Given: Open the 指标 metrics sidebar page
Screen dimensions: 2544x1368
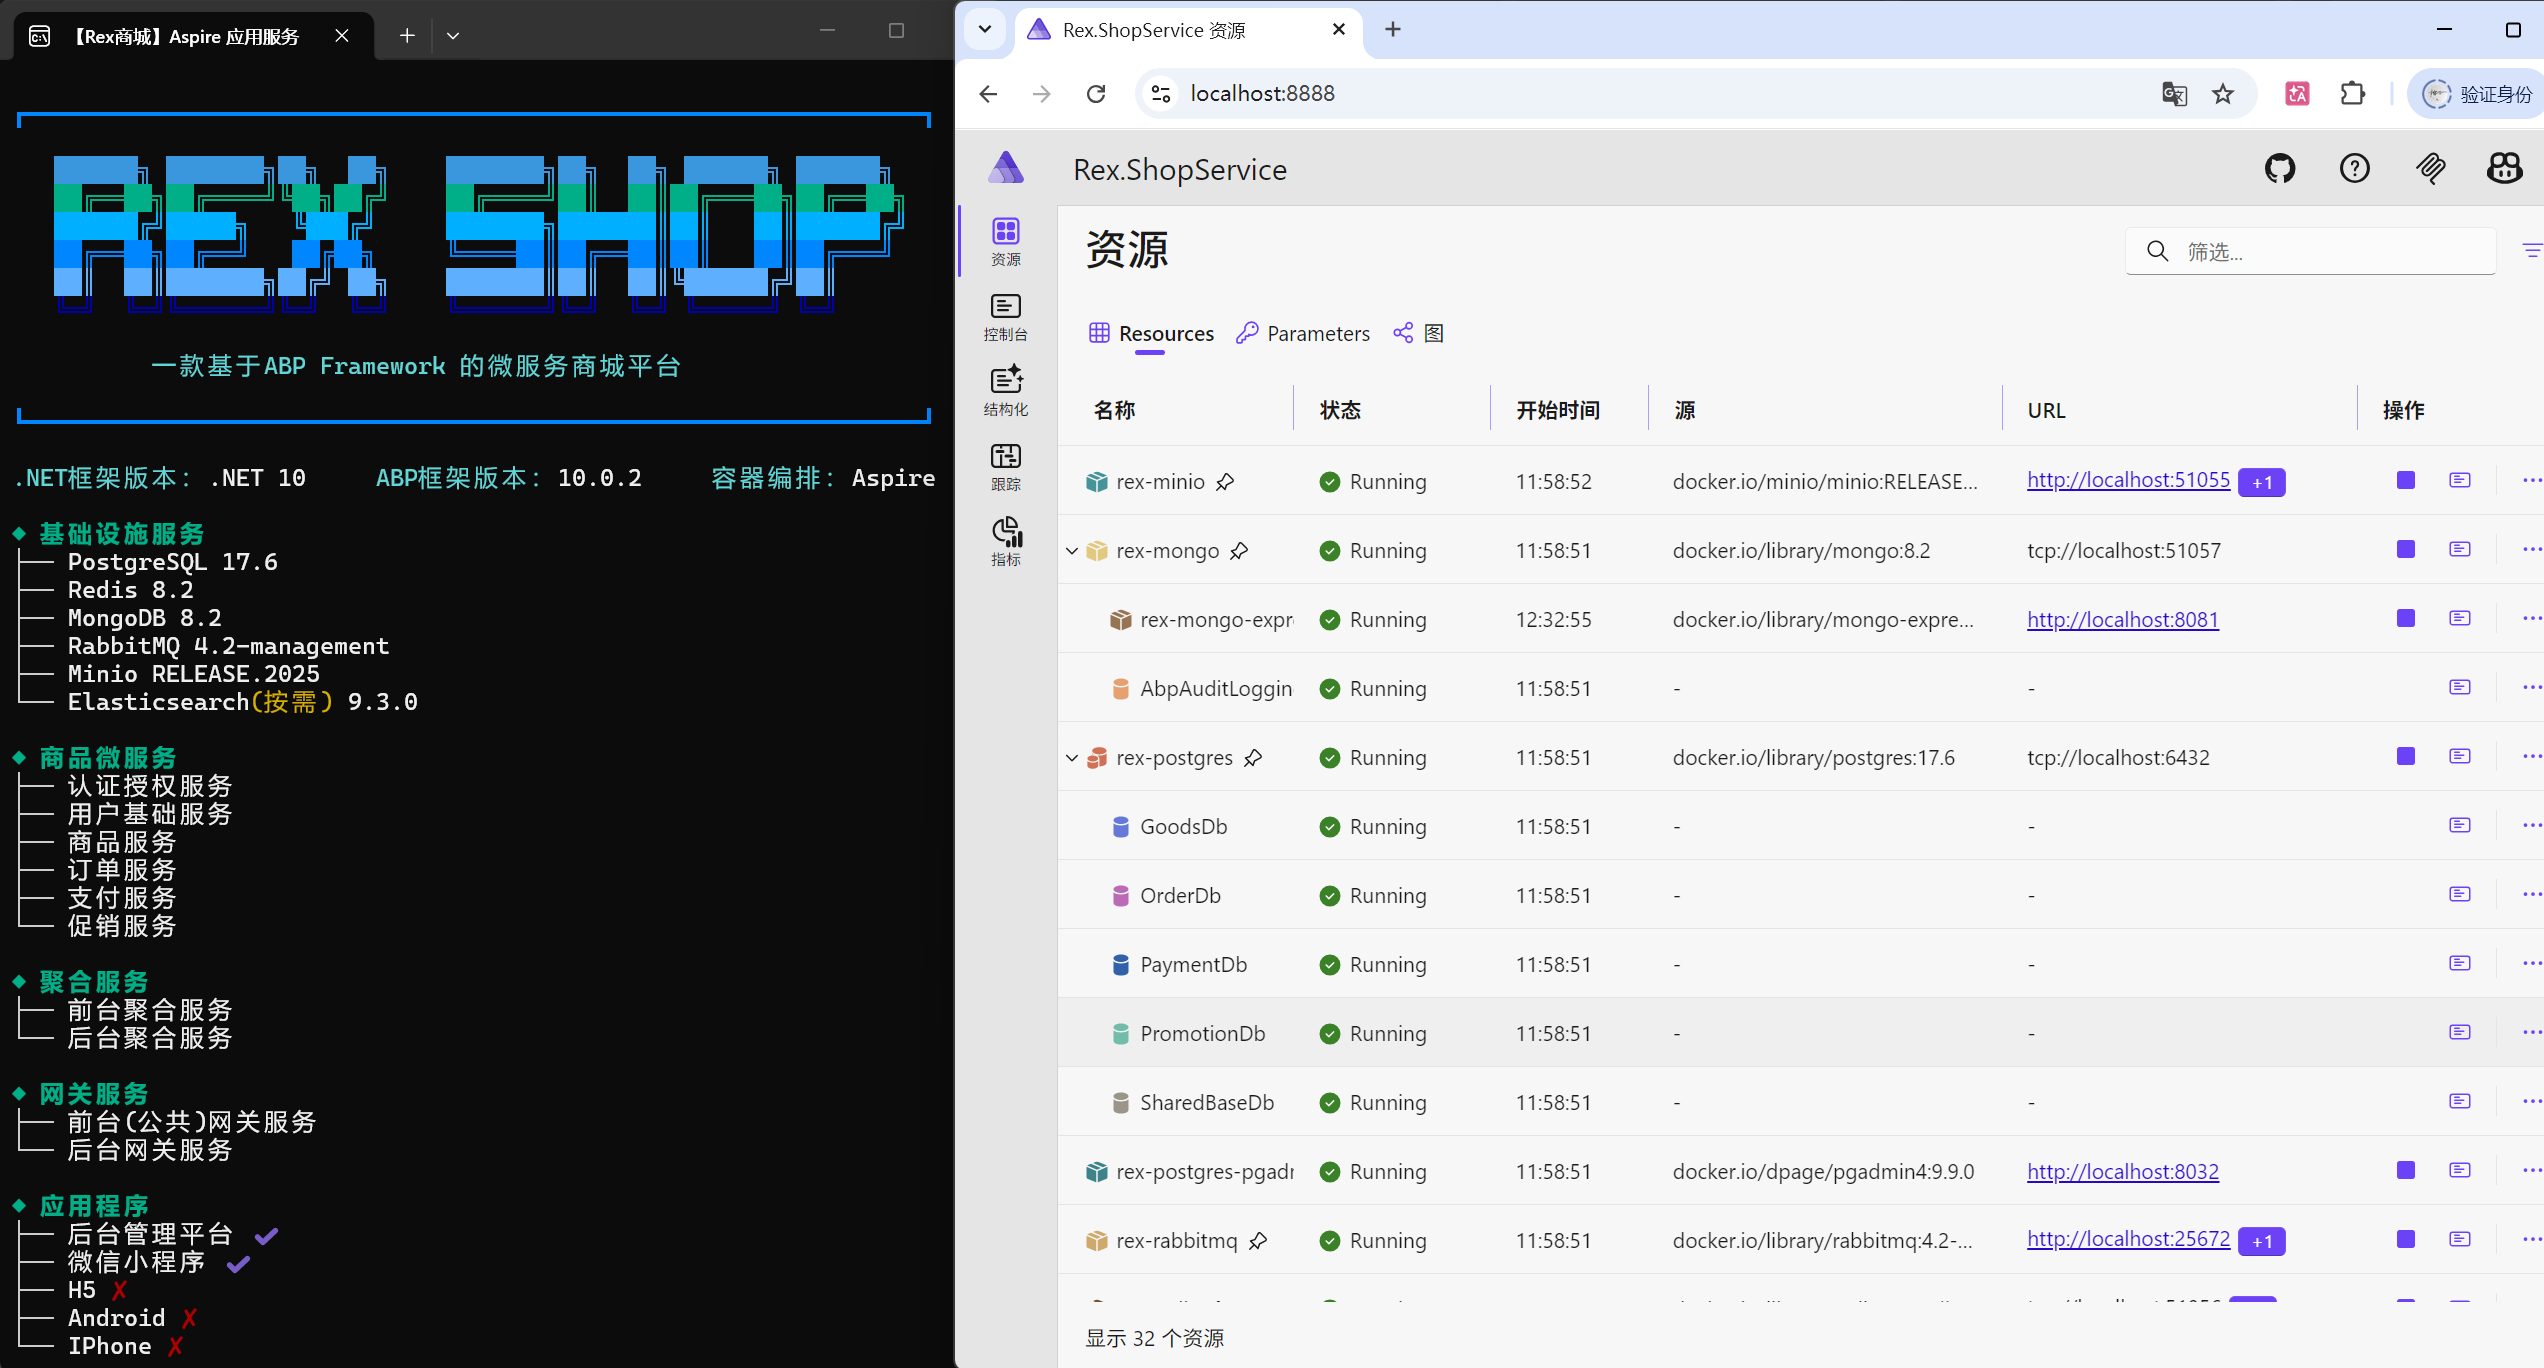Looking at the screenshot, I should pyautogui.click(x=1006, y=542).
